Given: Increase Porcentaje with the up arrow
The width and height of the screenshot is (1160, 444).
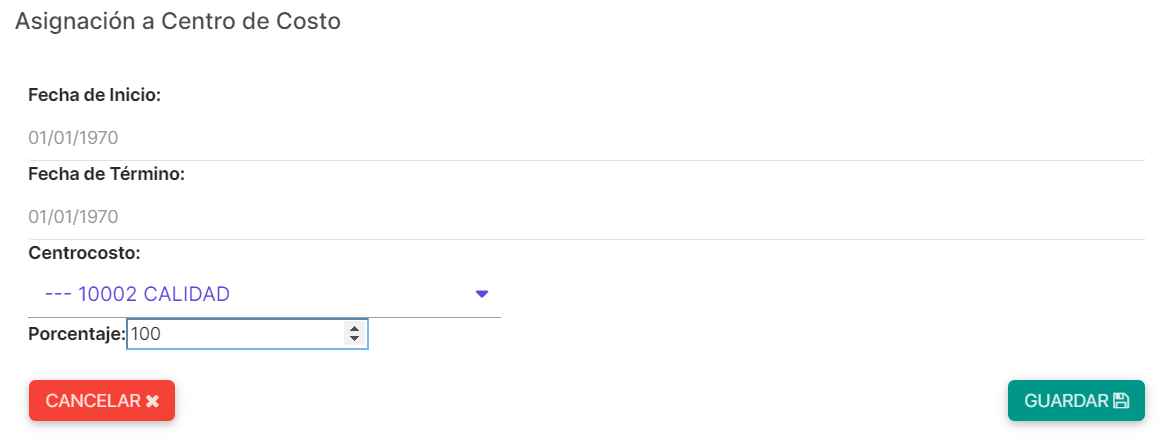Looking at the screenshot, I should click(x=354, y=329).
